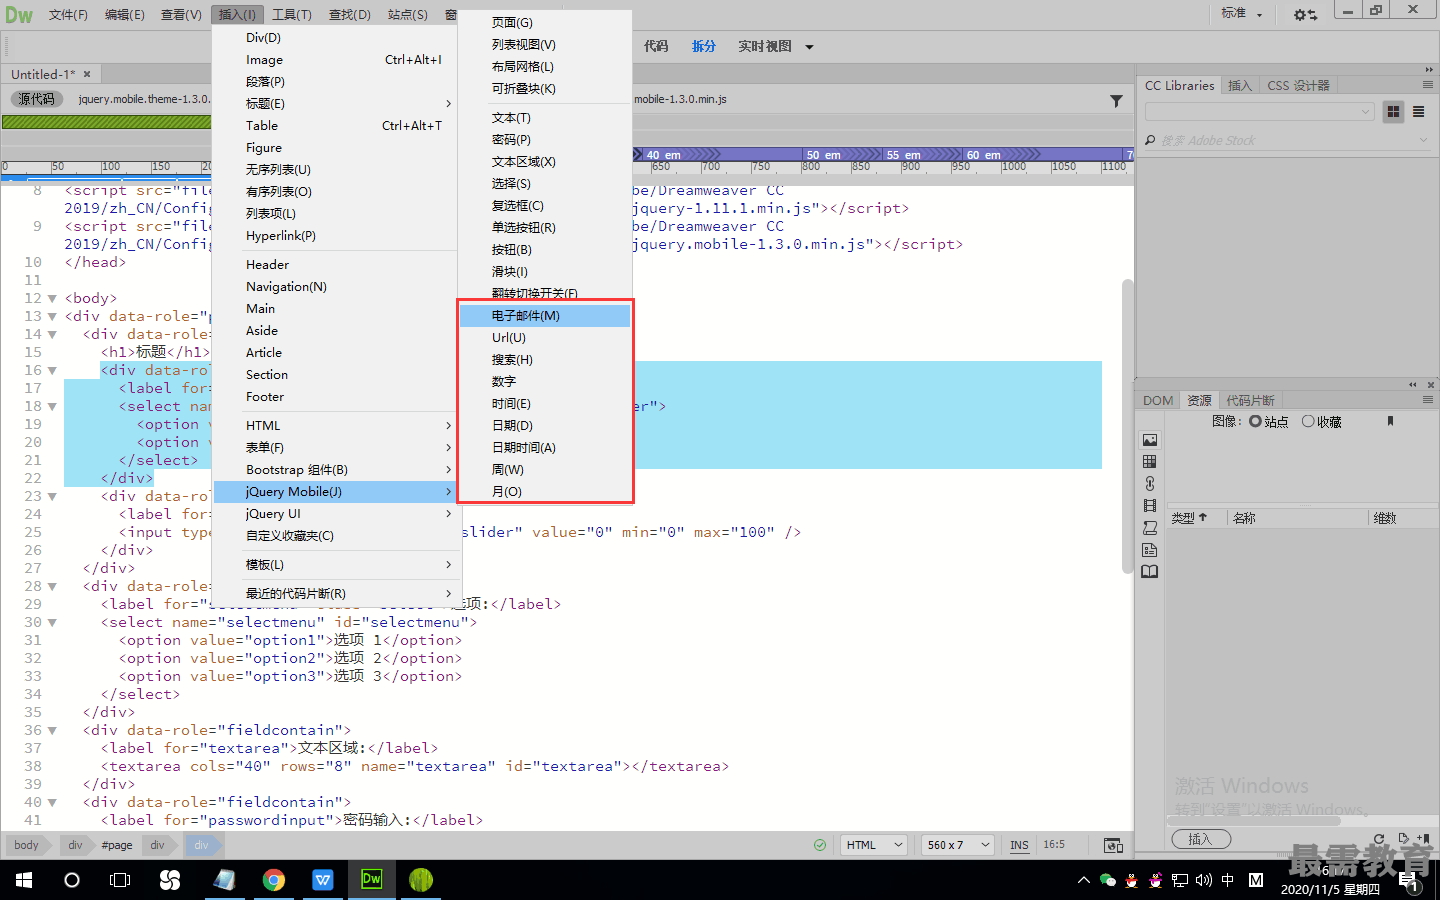Select the 收藏 radio button
Screen dimensions: 1440x900
(x=1308, y=422)
